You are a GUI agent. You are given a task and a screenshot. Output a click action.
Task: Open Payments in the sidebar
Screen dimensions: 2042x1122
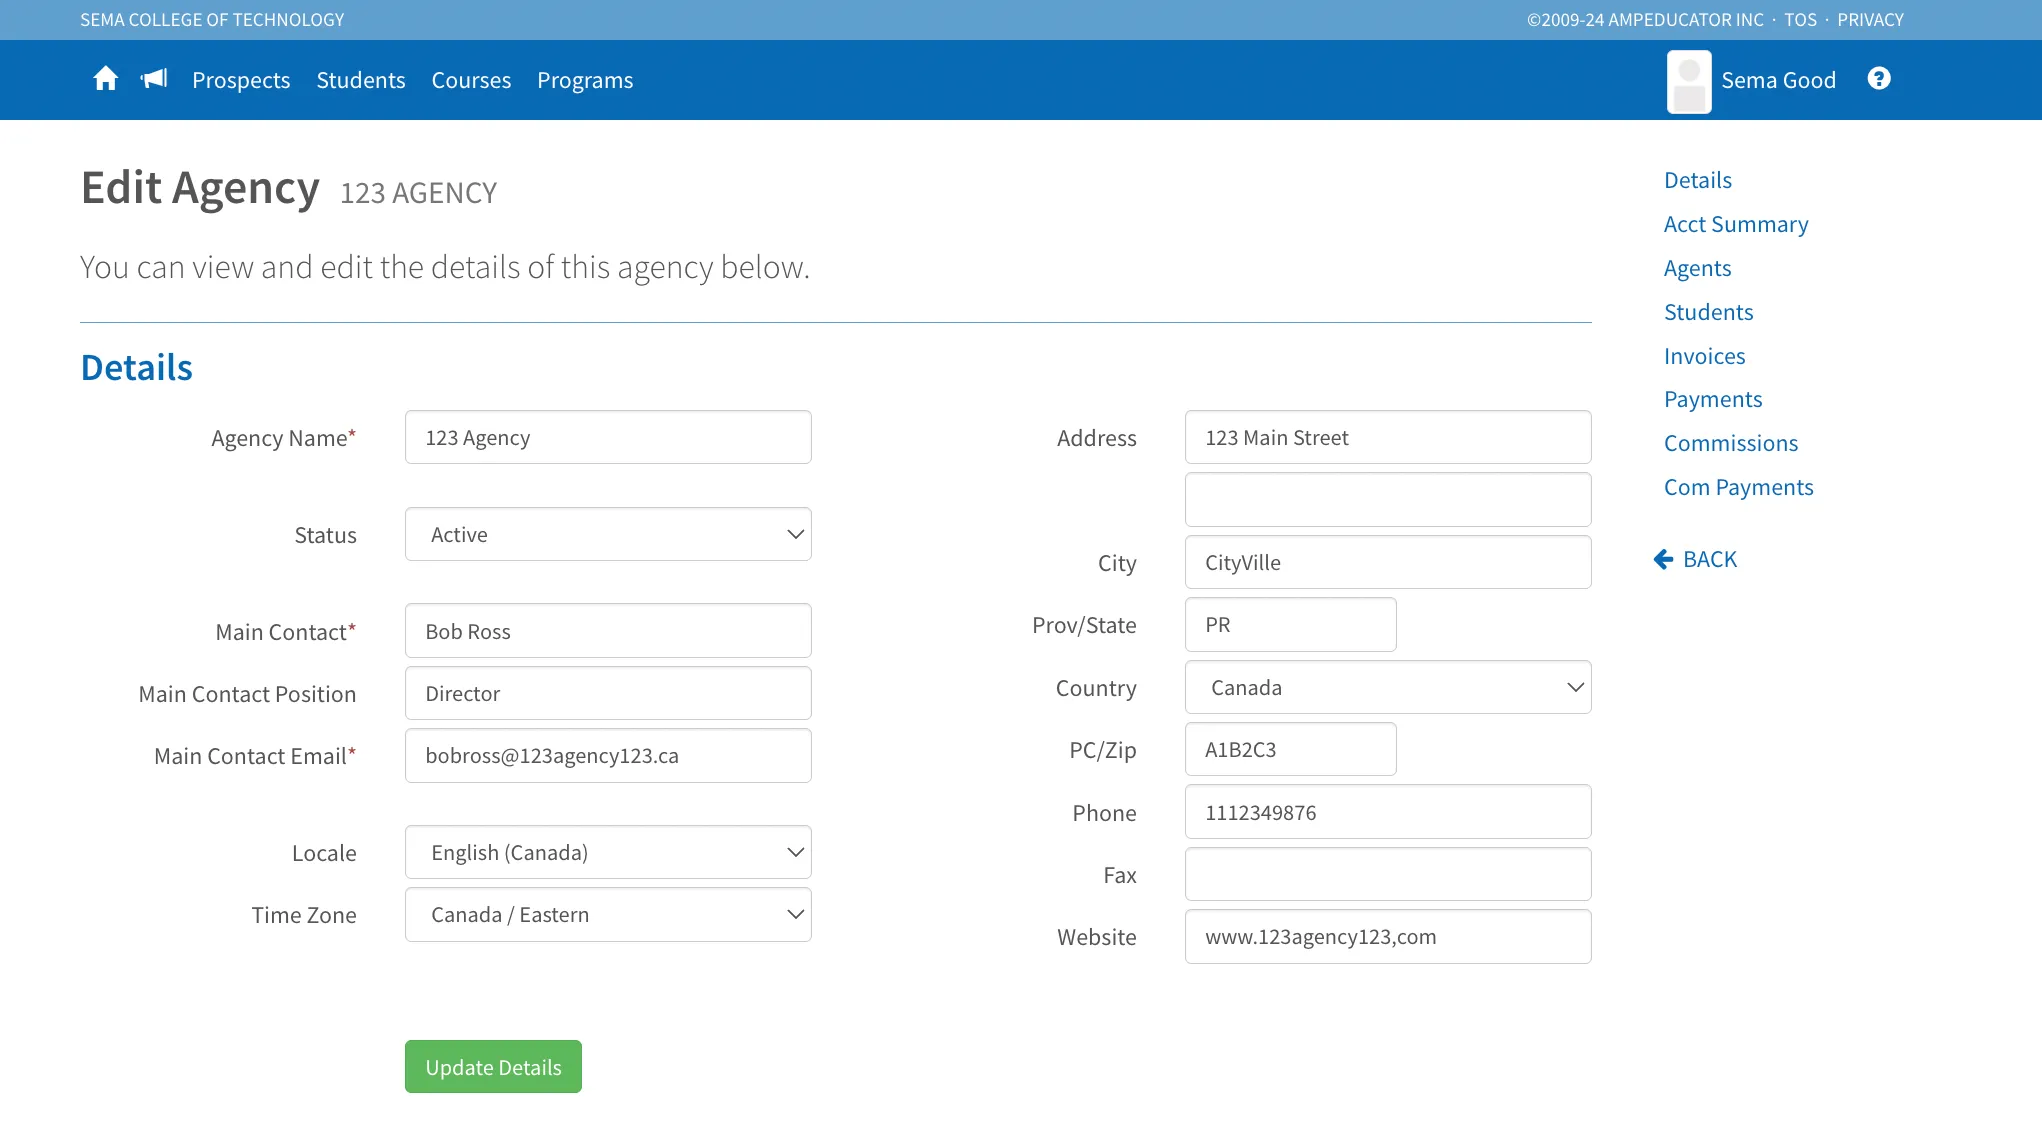pos(1713,399)
